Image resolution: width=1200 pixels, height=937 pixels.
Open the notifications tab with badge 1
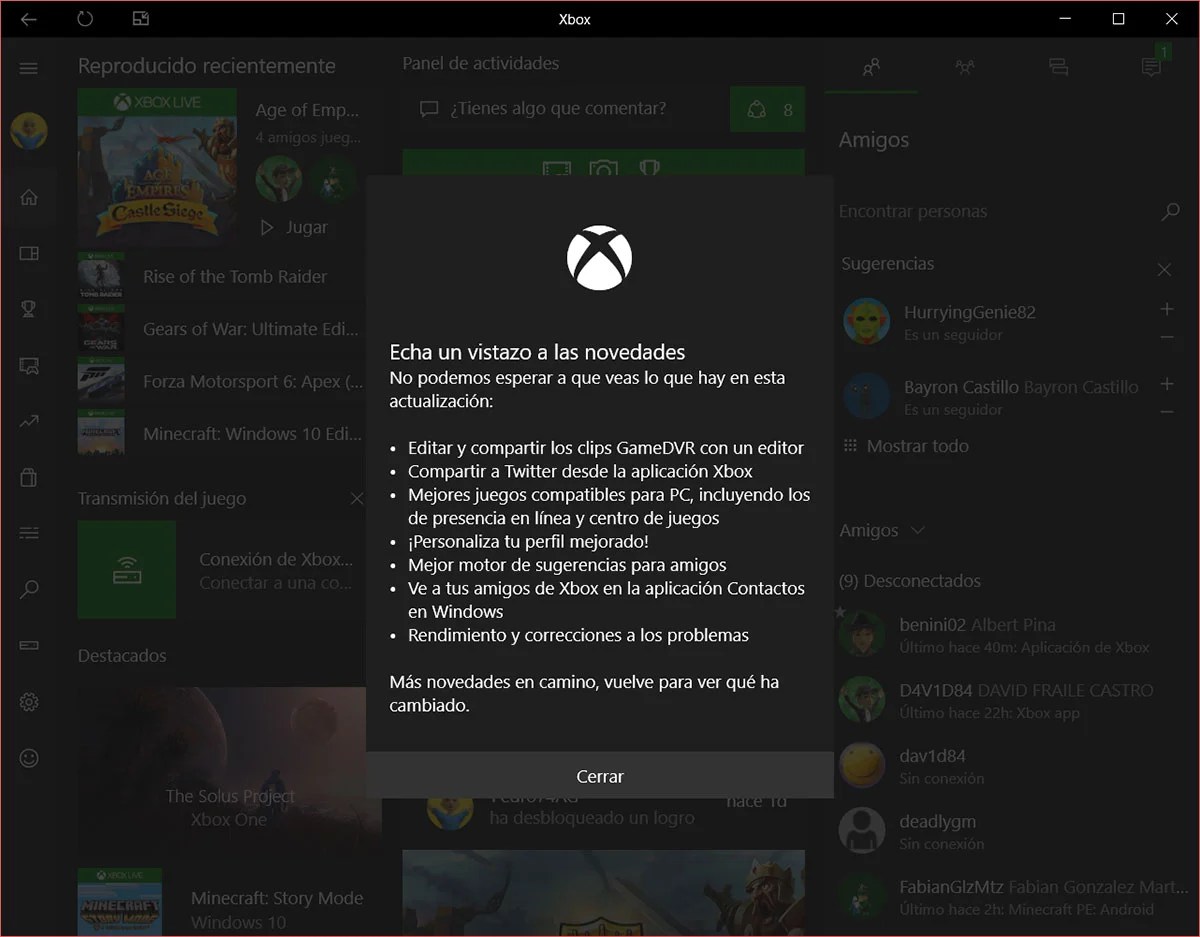[x=1150, y=67]
